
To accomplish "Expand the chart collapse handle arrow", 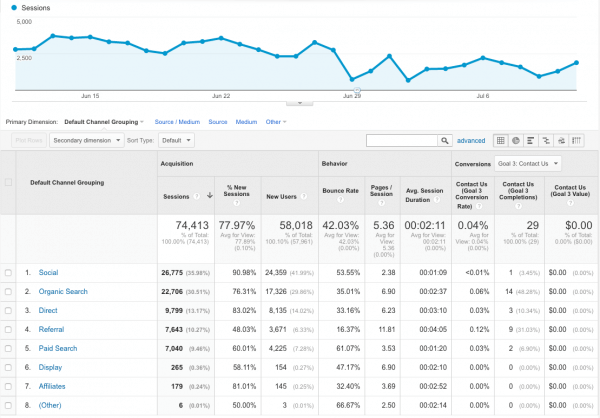I will pos(300,103).
